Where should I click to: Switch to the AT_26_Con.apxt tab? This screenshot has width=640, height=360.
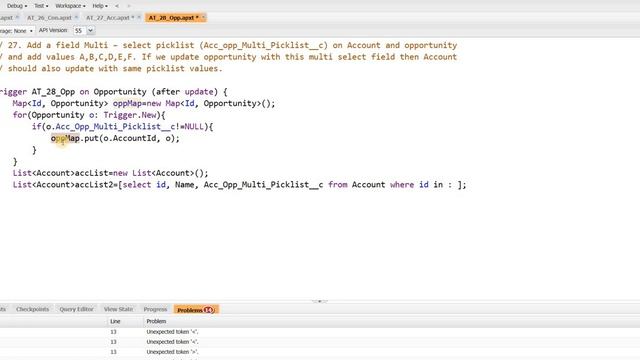coord(49,18)
